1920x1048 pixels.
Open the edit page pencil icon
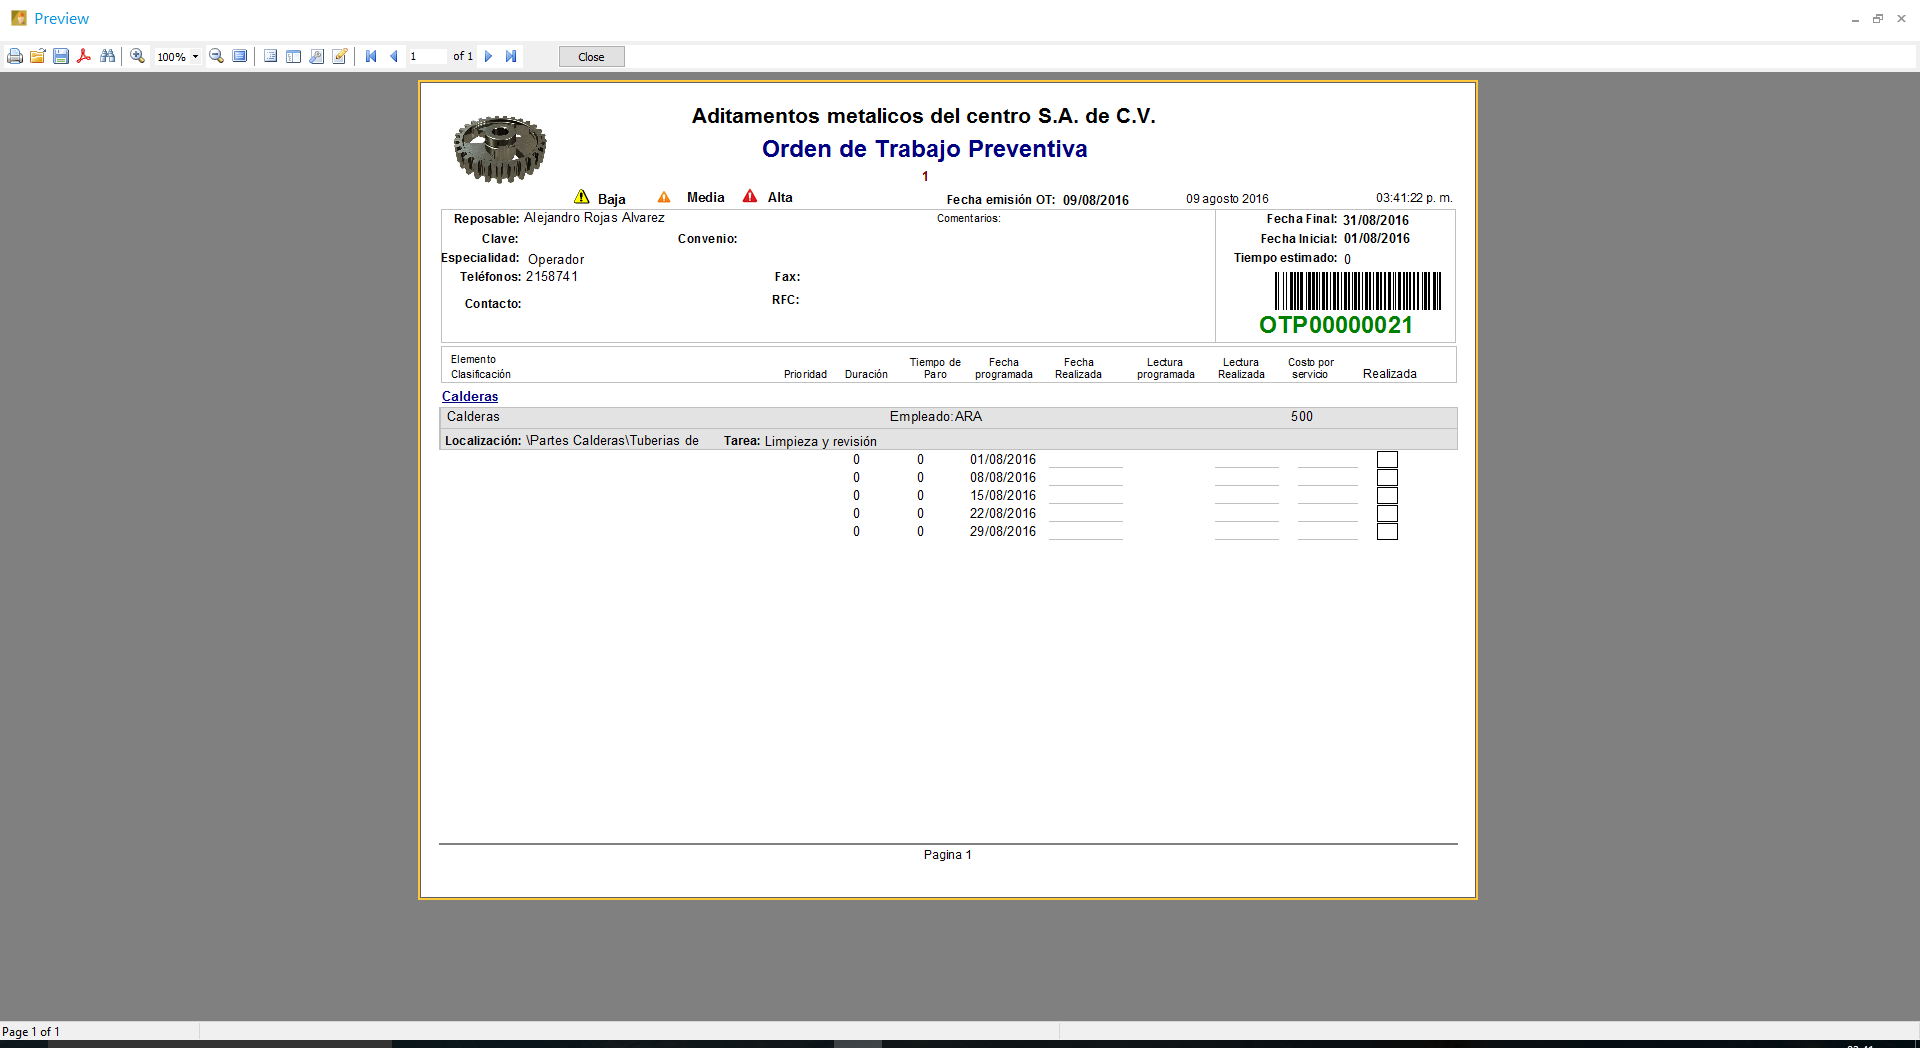340,57
